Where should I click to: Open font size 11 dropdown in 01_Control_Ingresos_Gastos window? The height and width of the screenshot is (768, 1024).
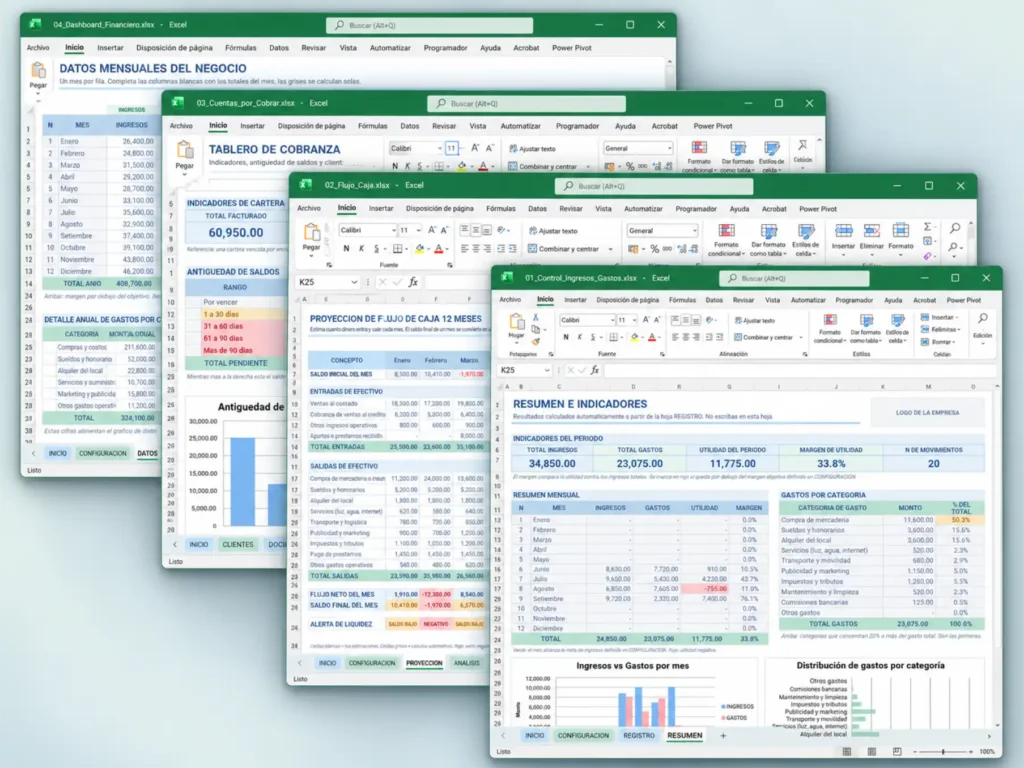coord(634,320)
